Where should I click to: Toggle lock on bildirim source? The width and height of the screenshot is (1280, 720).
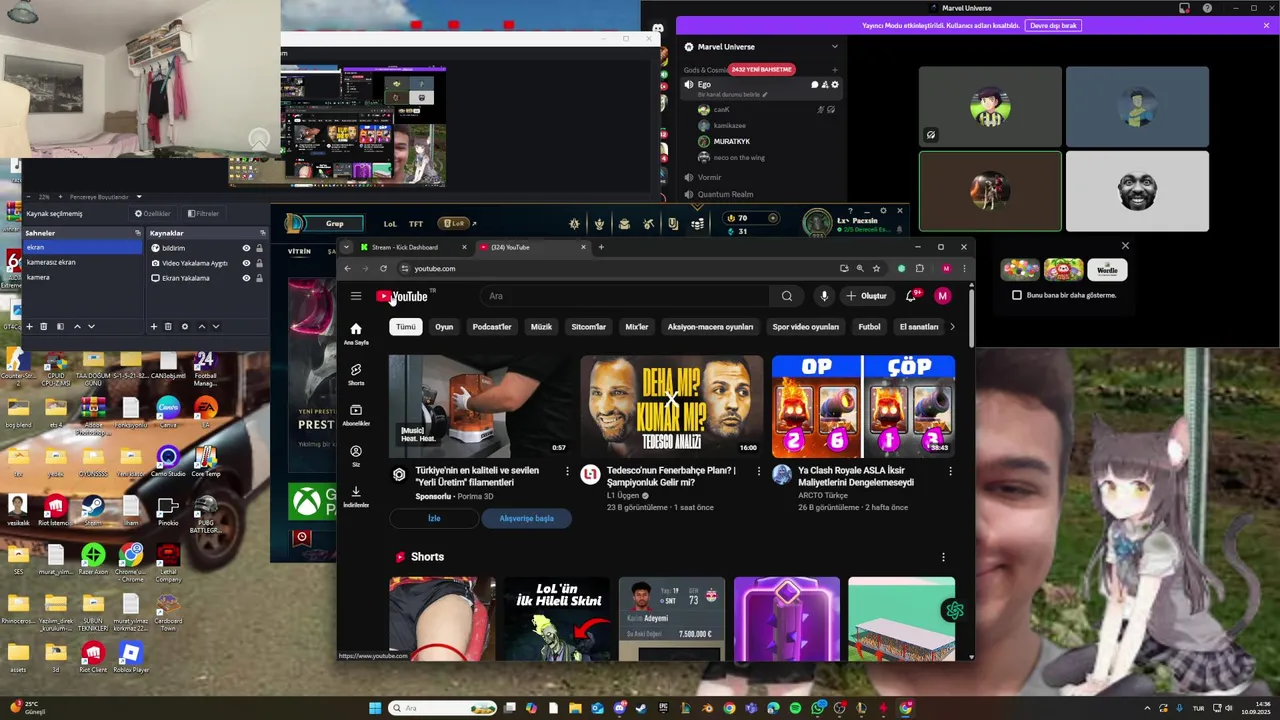point(259,248)
